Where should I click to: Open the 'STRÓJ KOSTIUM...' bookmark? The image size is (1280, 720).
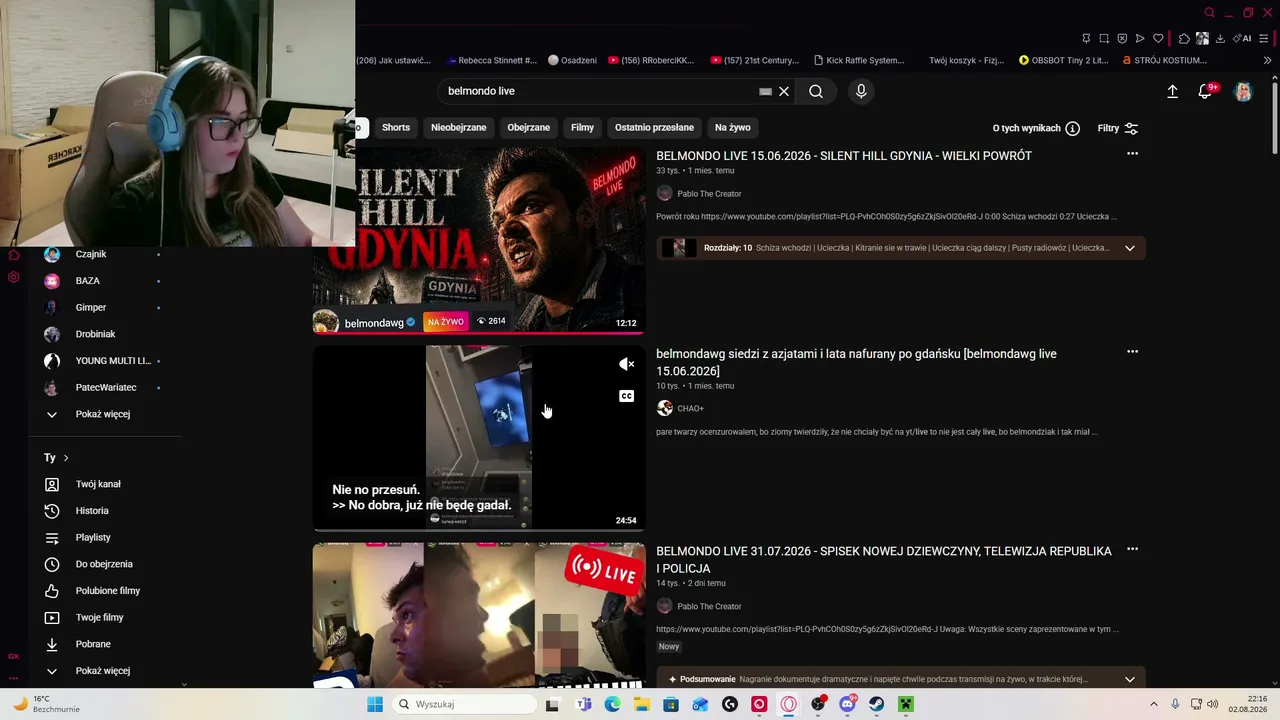(1165, 60)
